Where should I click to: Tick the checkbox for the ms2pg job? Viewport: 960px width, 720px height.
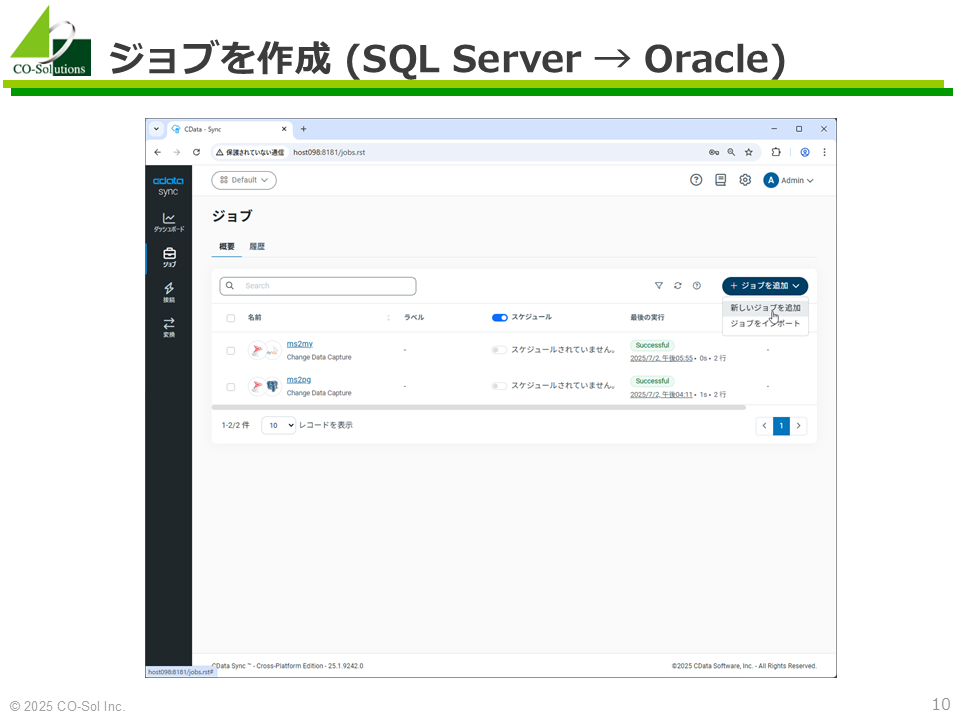coord(231,387)
